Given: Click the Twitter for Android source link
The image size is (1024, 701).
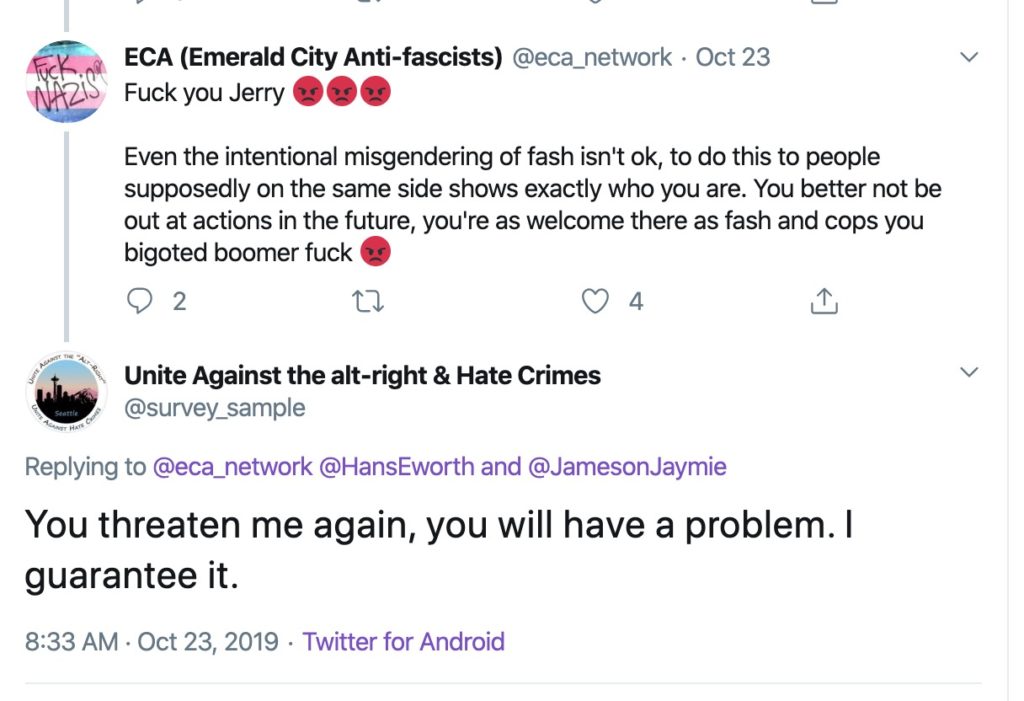Looking at the screenshot, I should pyautogui.click(x=403, y=641).
